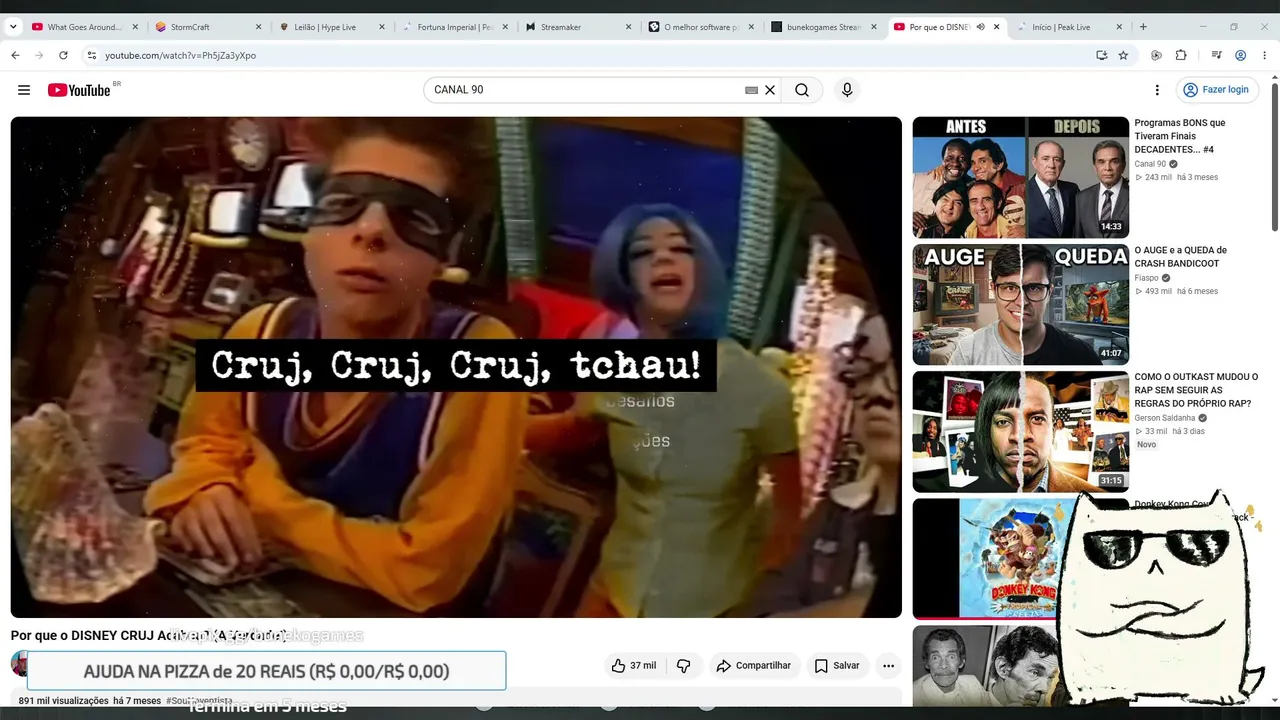
Task: Open the on-screen keyboard in search box
Action: [751, 90]
